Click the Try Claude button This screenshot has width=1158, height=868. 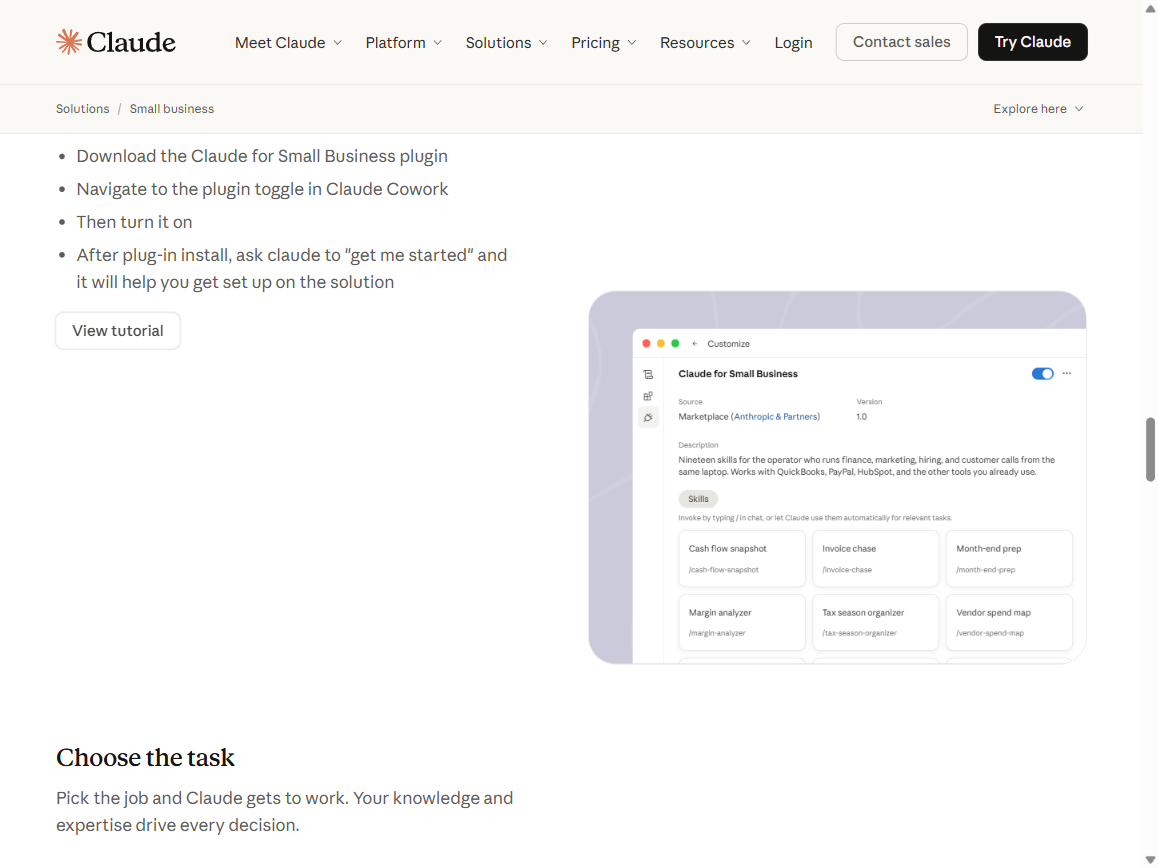pyautogui.click(x=1032, y=42)
